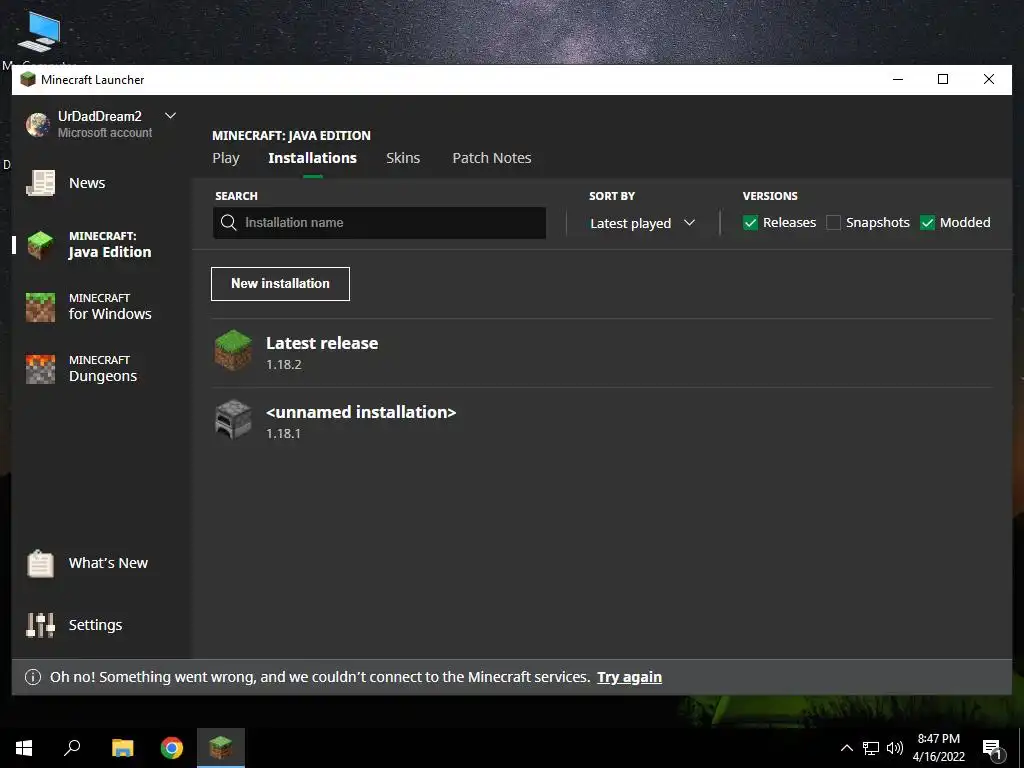Open Windows Start menu

(24, 748)
